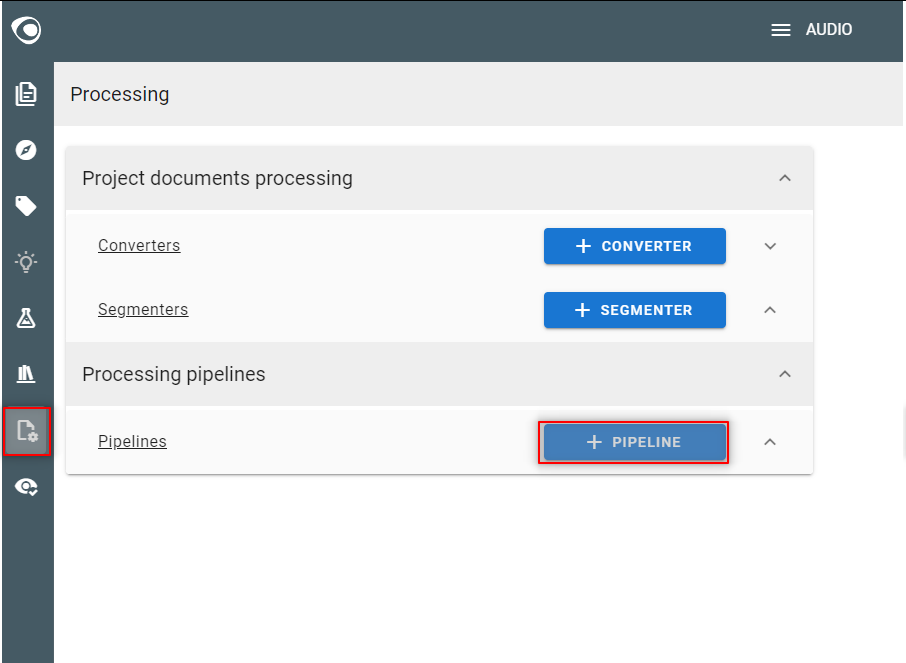
Task: Open the tag labels icon in sidebar
Action: click(26, 206)
